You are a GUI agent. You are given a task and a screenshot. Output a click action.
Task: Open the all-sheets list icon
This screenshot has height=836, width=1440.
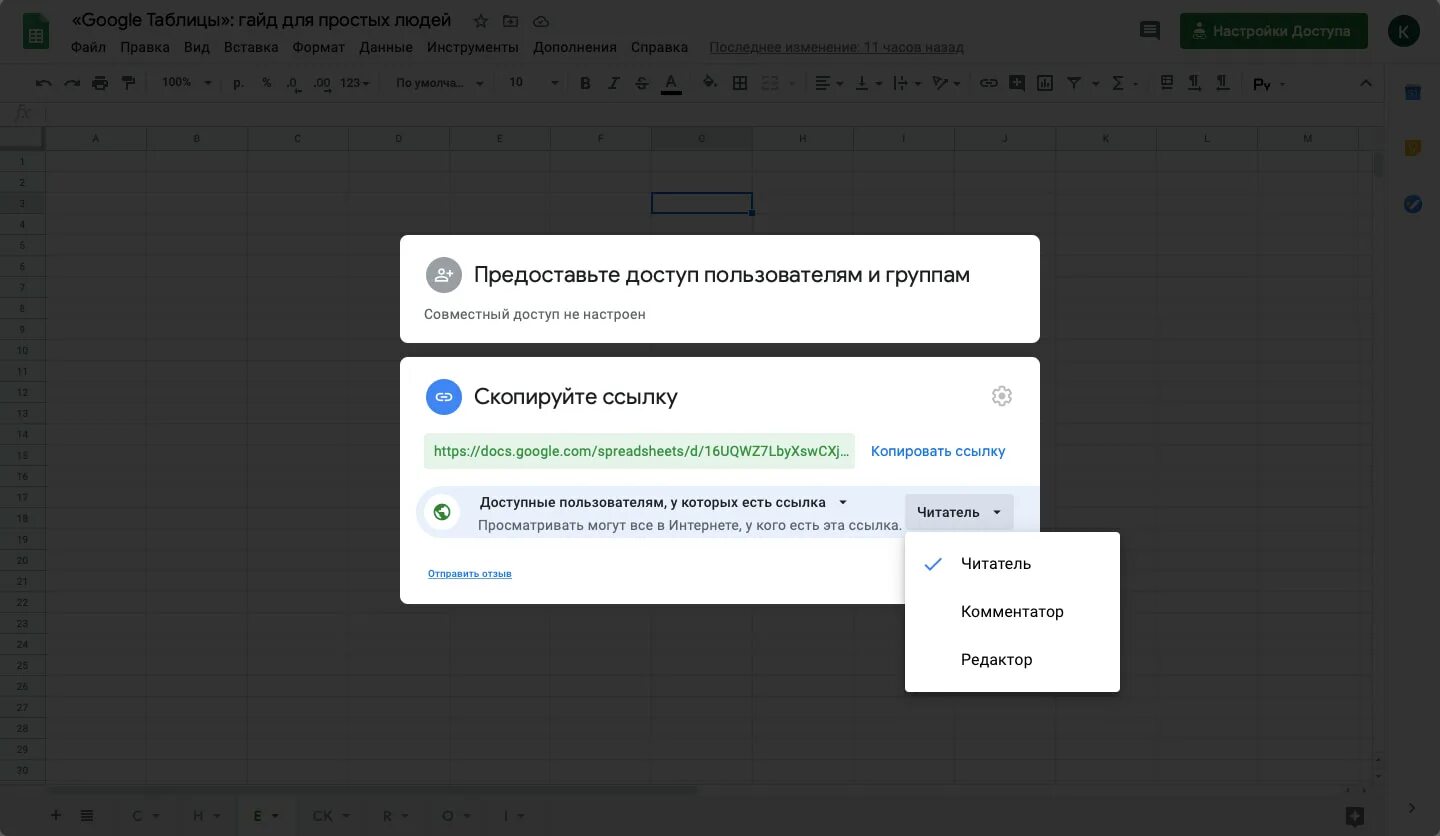click(x=87, y=815)
